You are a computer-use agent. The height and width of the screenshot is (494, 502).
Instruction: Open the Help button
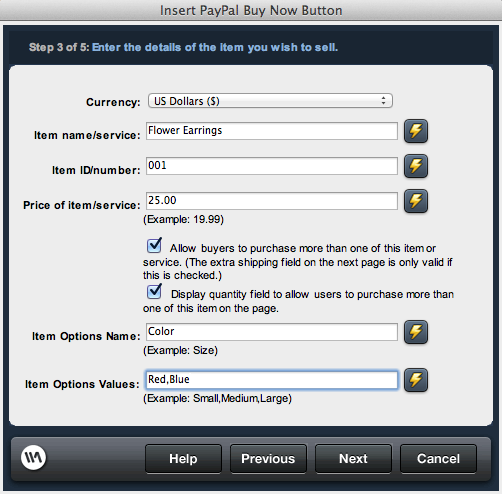[x=183, y=459]
